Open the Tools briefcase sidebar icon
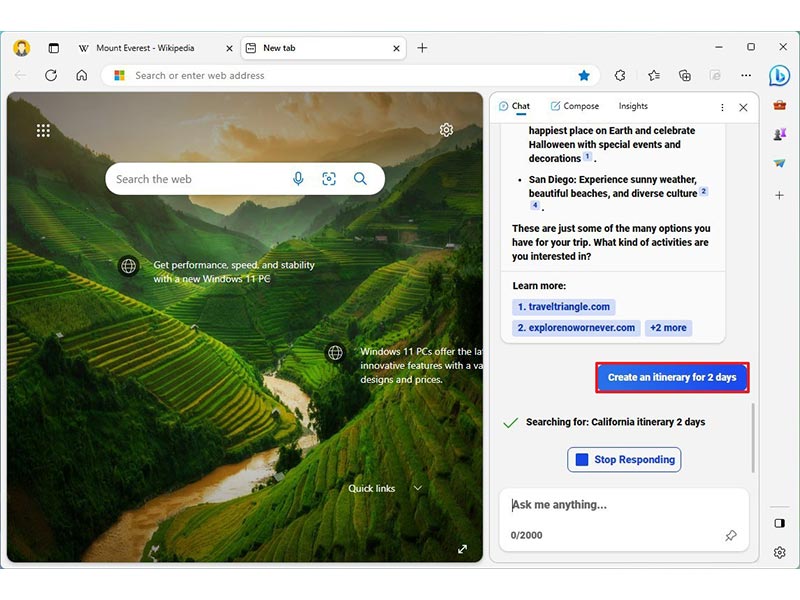This screenshot has width=800, height=600. pos(779,105)
